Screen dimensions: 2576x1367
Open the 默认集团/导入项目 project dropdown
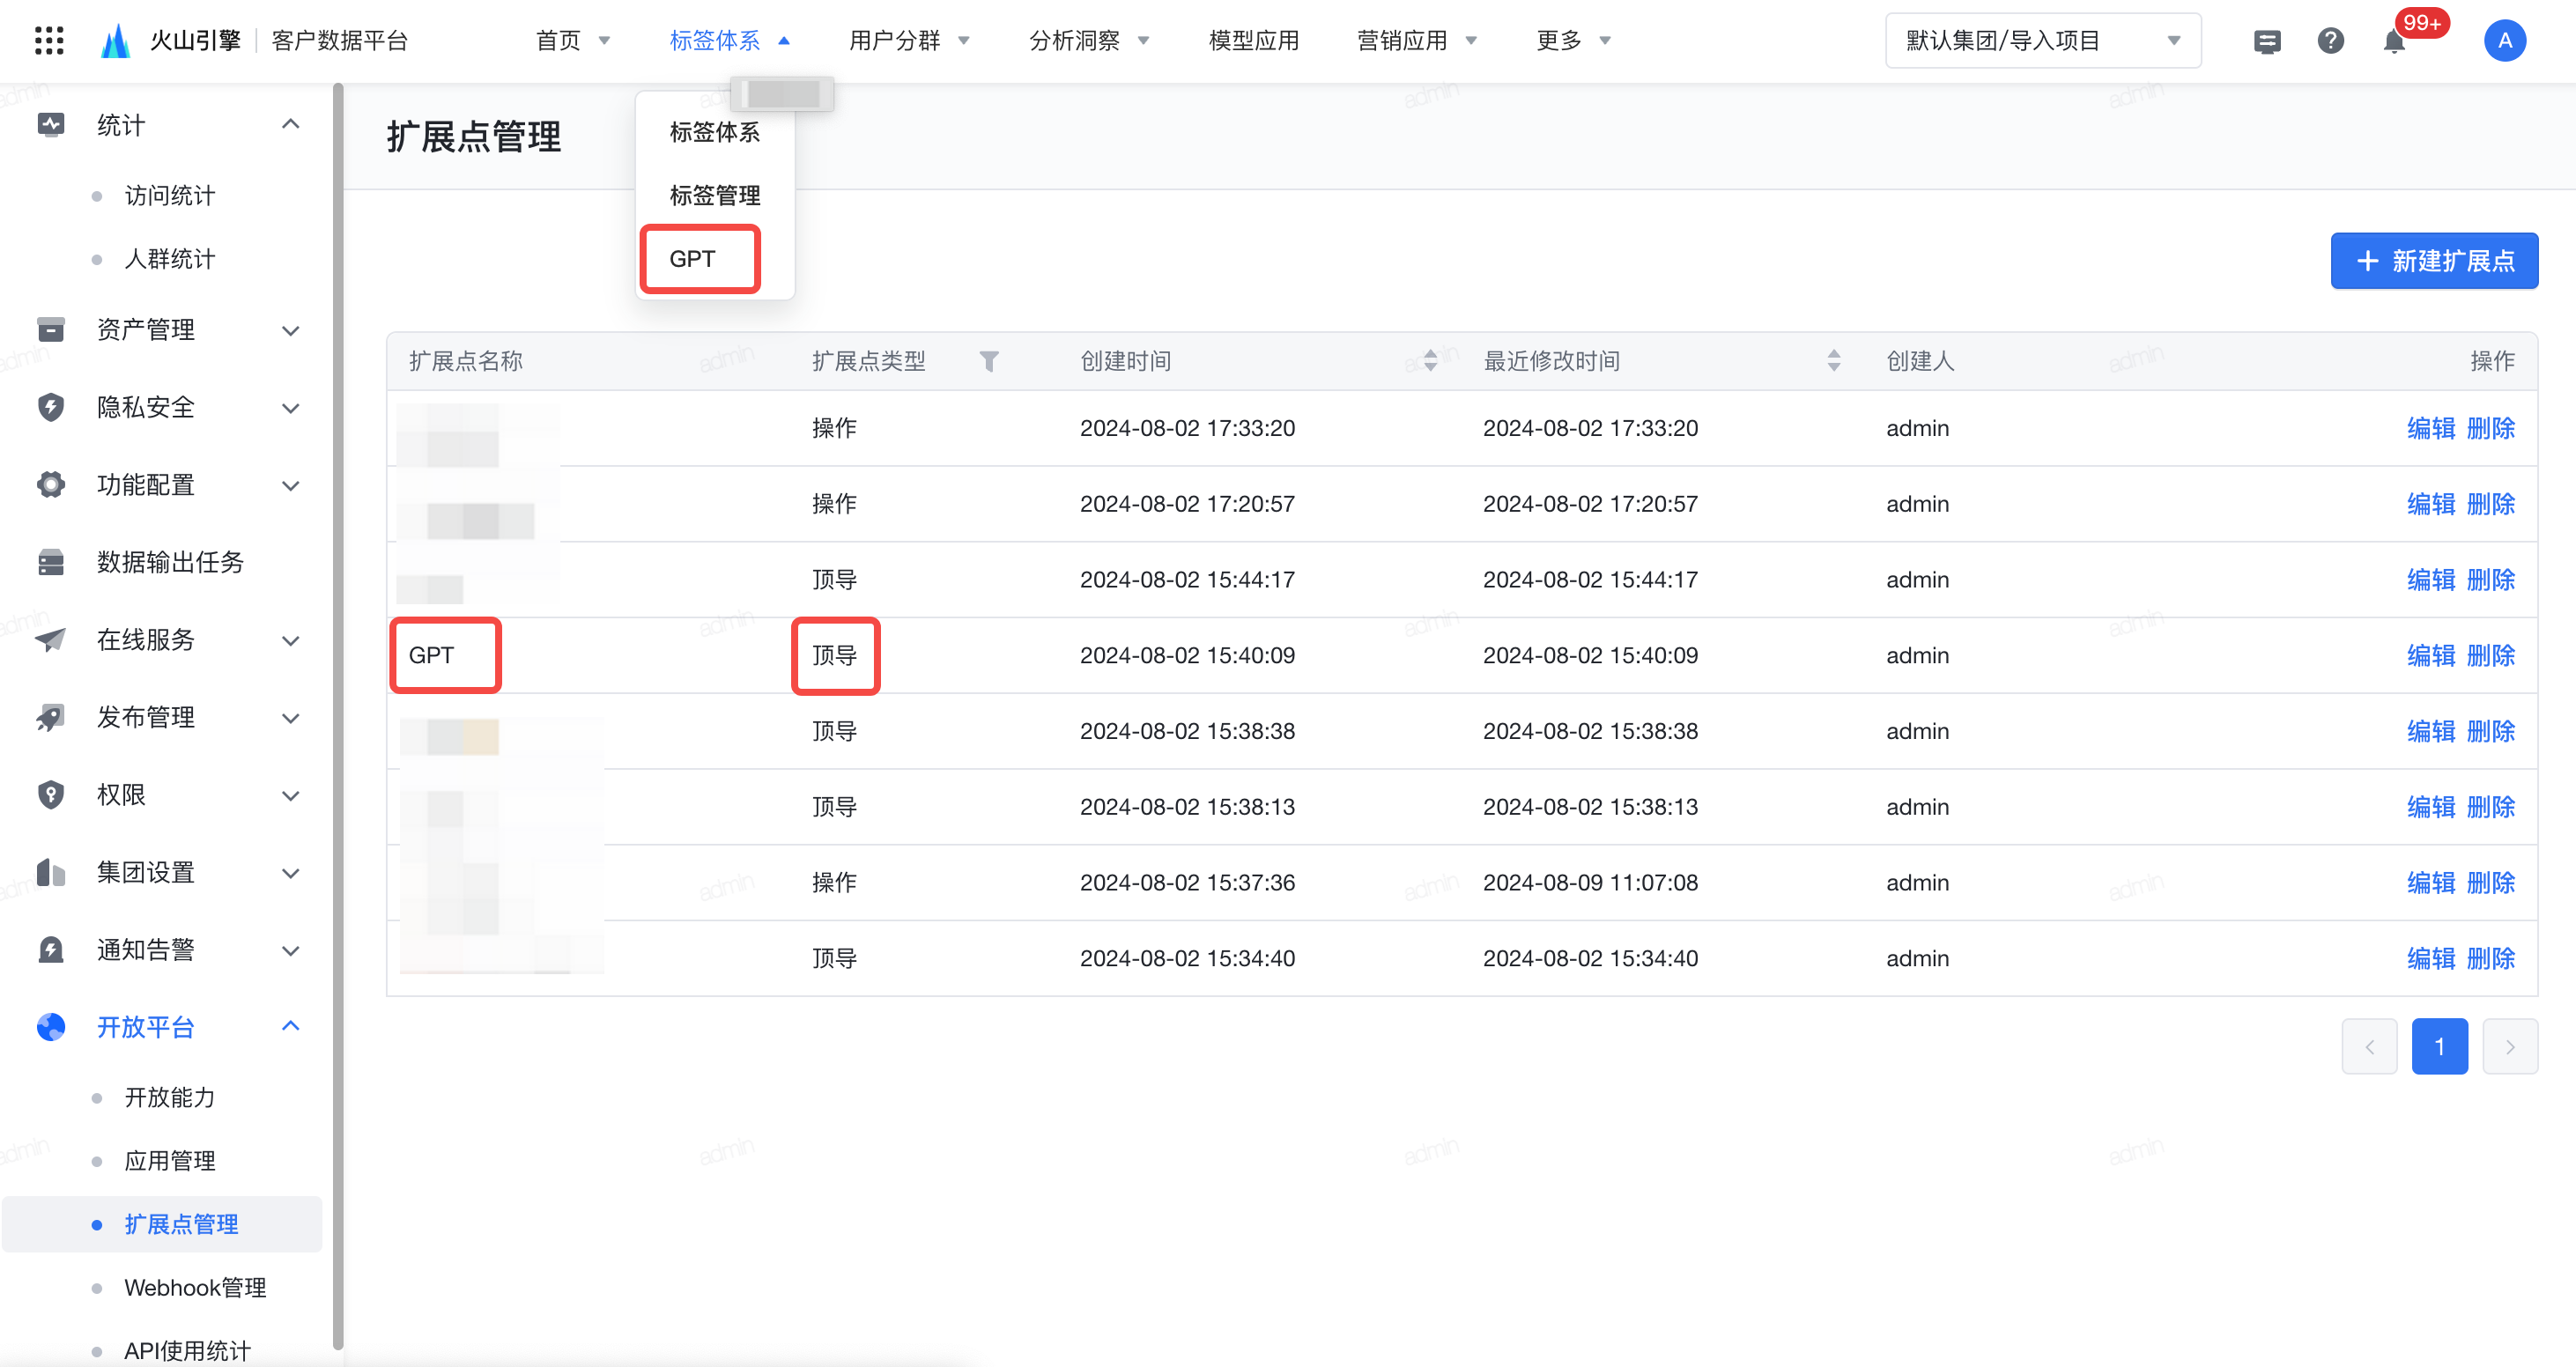point(2043,41)
